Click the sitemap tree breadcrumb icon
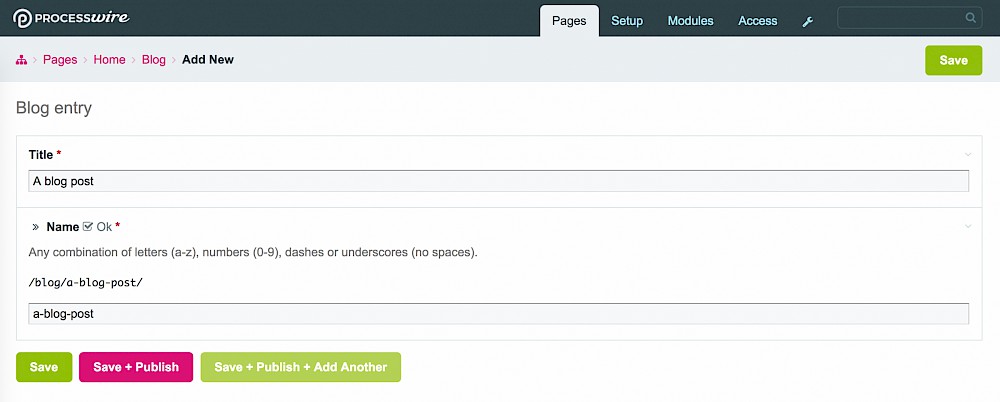The width and height of the screenshot is (1000, 402). click(21, 60)
